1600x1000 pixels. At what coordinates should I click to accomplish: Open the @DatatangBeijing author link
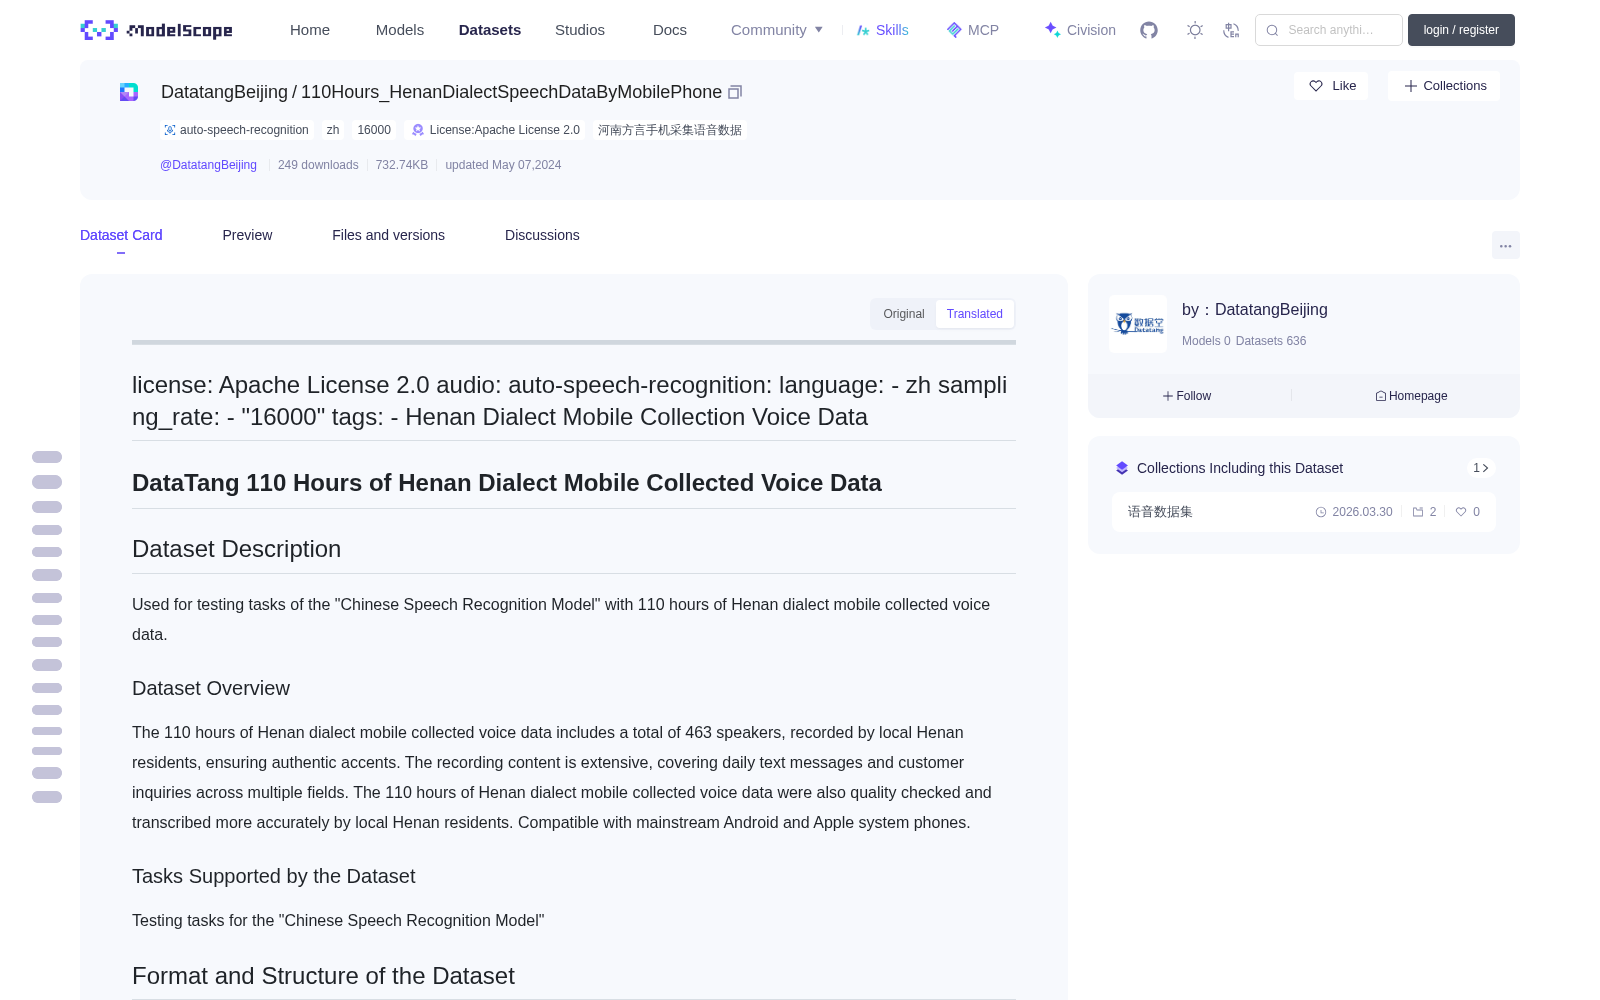tap(208, 165)
